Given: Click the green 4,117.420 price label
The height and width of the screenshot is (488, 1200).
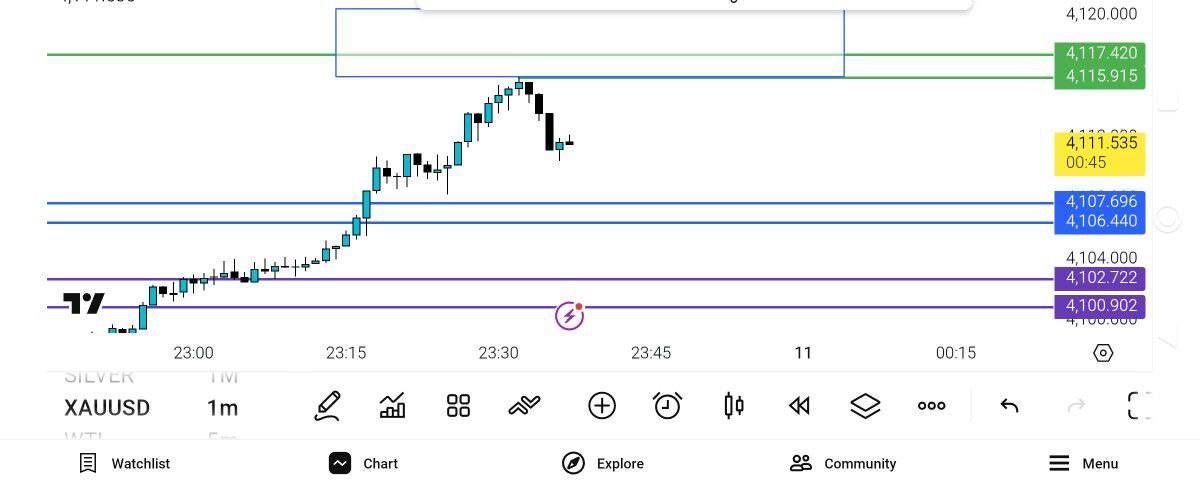Looking at the screenshot, I should pyautogui.click(x=1100, y=53).
